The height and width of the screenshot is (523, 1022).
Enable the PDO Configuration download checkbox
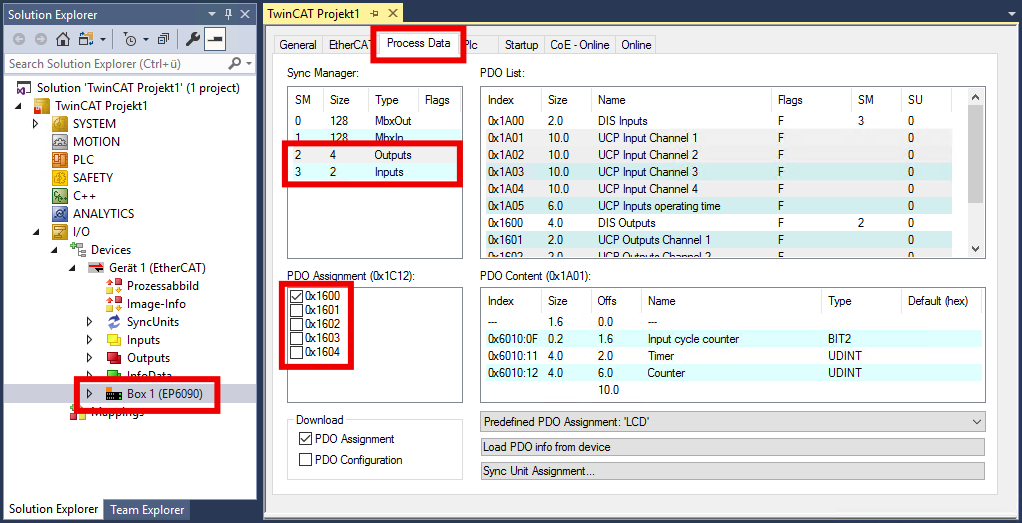pos(304,460)
